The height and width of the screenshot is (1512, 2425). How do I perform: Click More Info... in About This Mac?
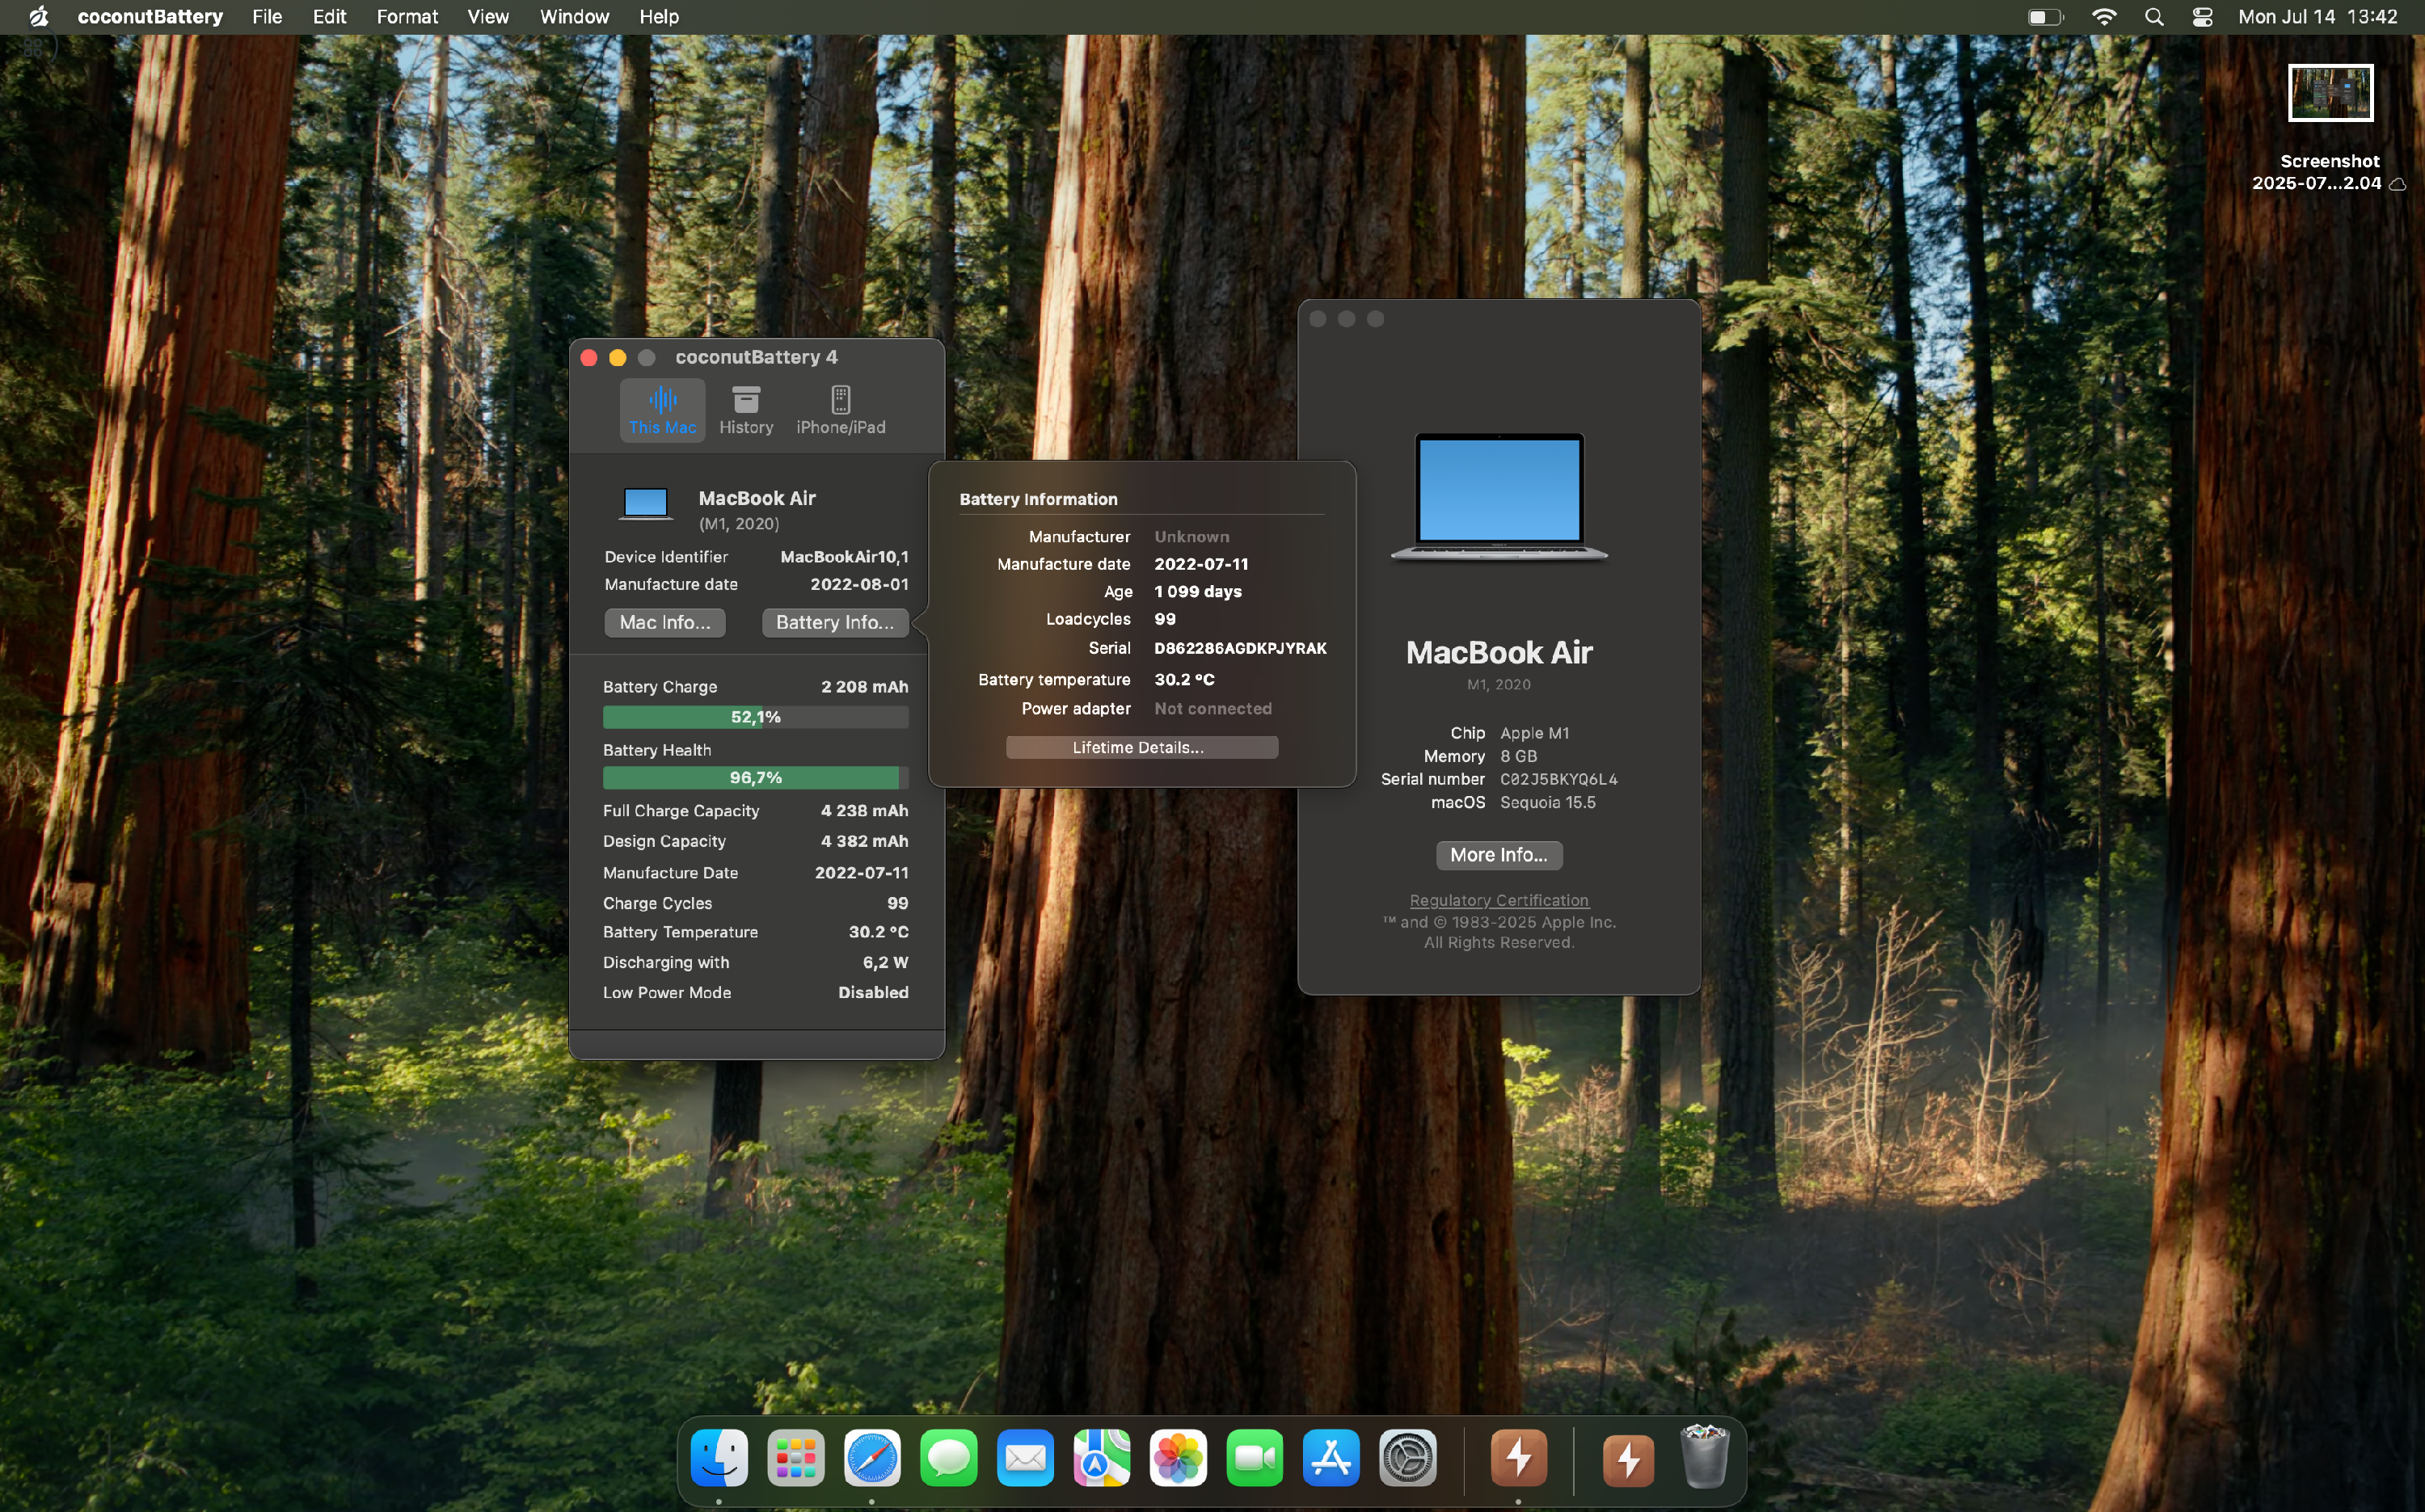point(1499,855)
